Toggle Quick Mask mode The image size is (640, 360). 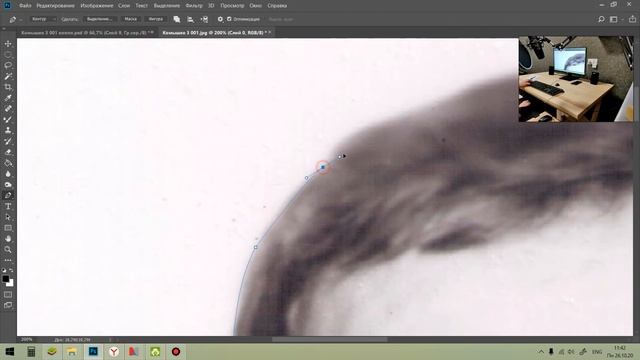coord(8,294)
